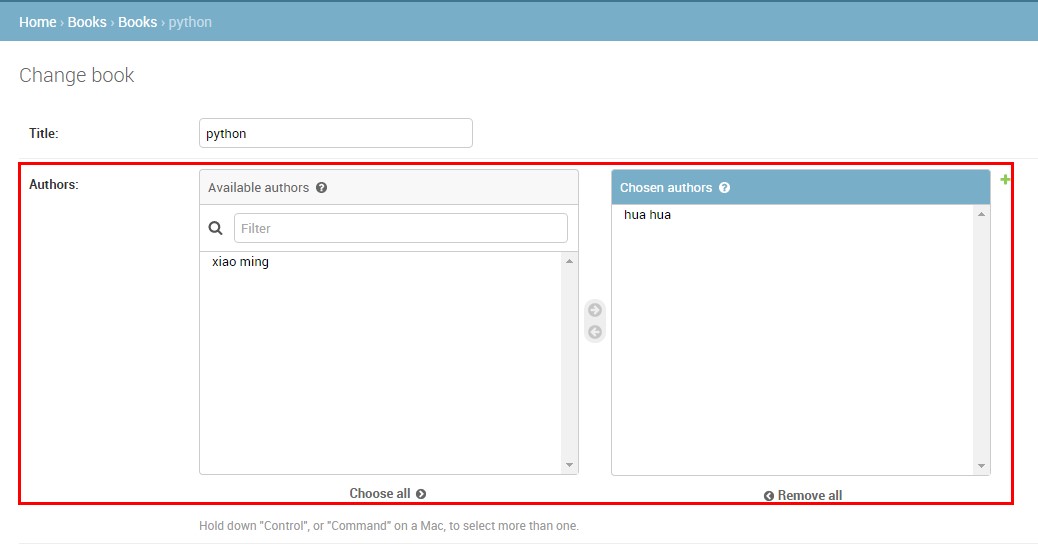
Task: Click the Remove all link
Action: tap(802, 496)
